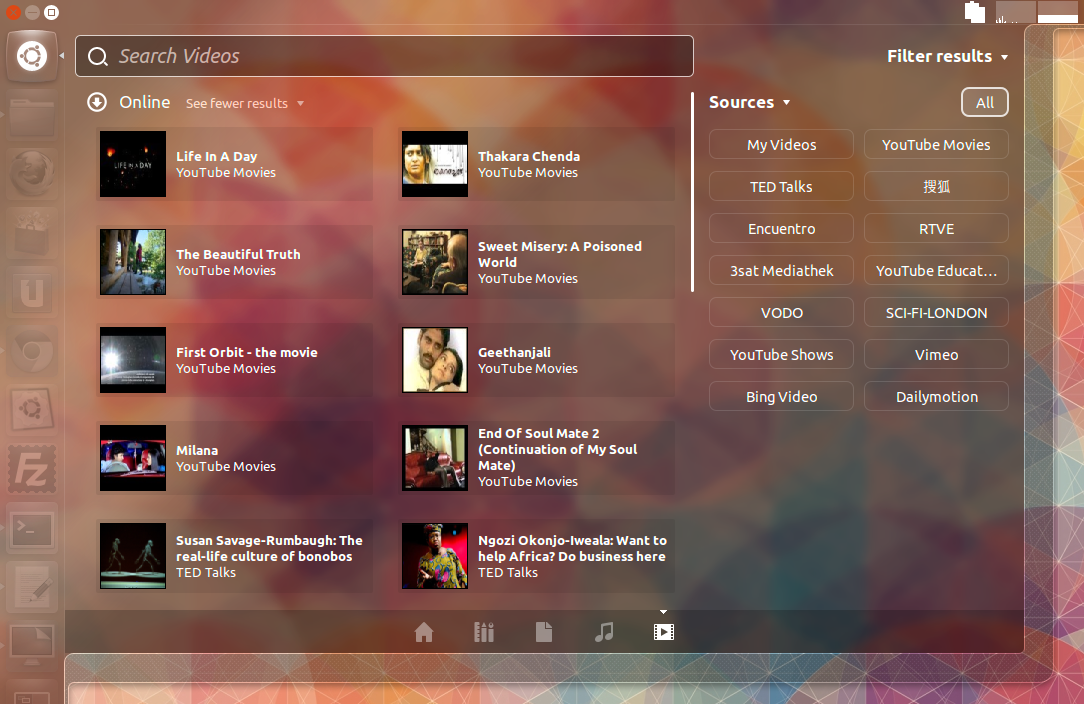Screen dimensions: 1084x704
Task: Click the results vertical scrollbar
Action: tap(692, 192)
